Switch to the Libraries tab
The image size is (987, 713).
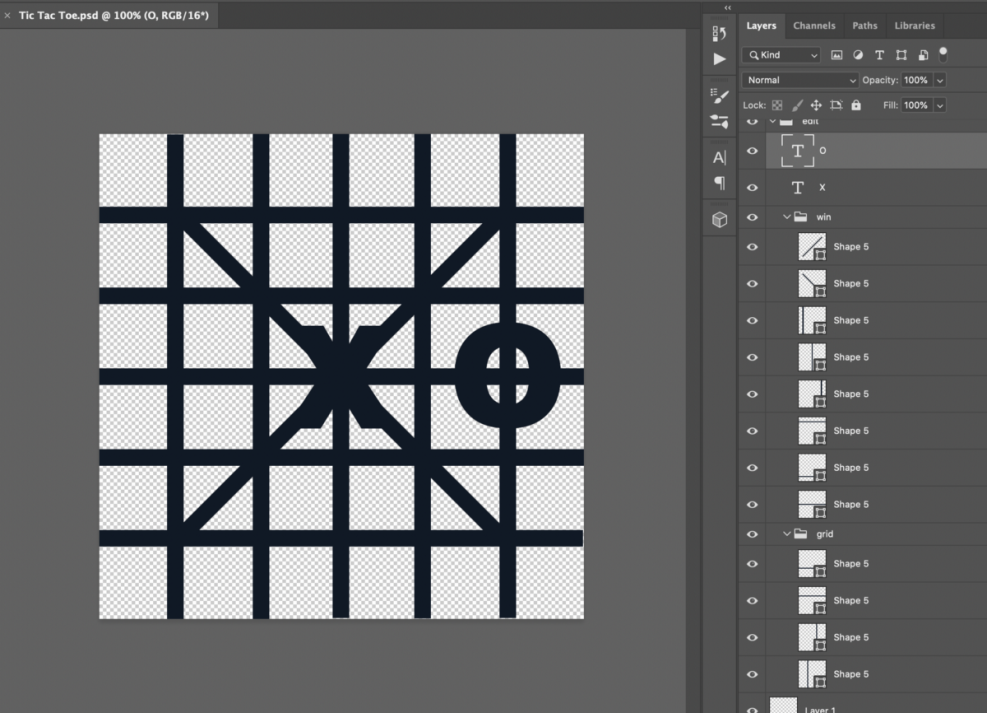(x=914, y=26)
